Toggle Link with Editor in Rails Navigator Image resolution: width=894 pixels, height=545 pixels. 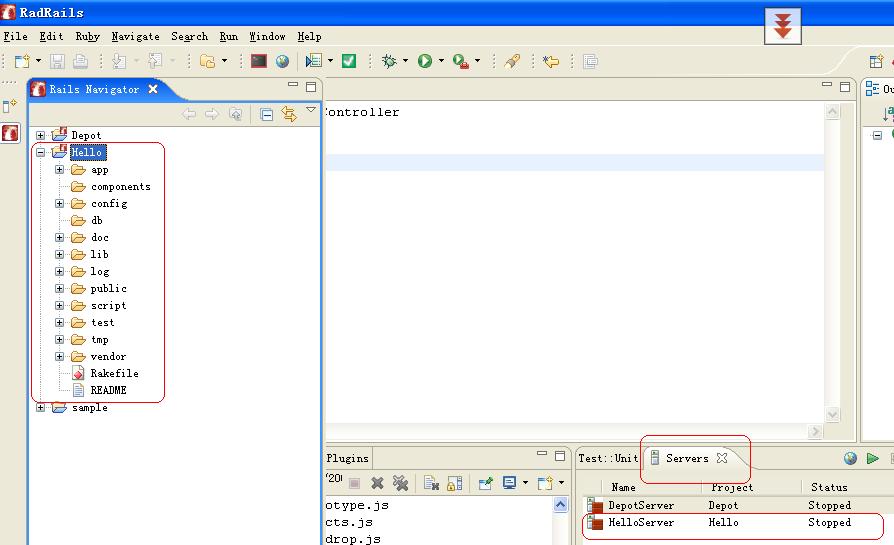click(289, 114)
